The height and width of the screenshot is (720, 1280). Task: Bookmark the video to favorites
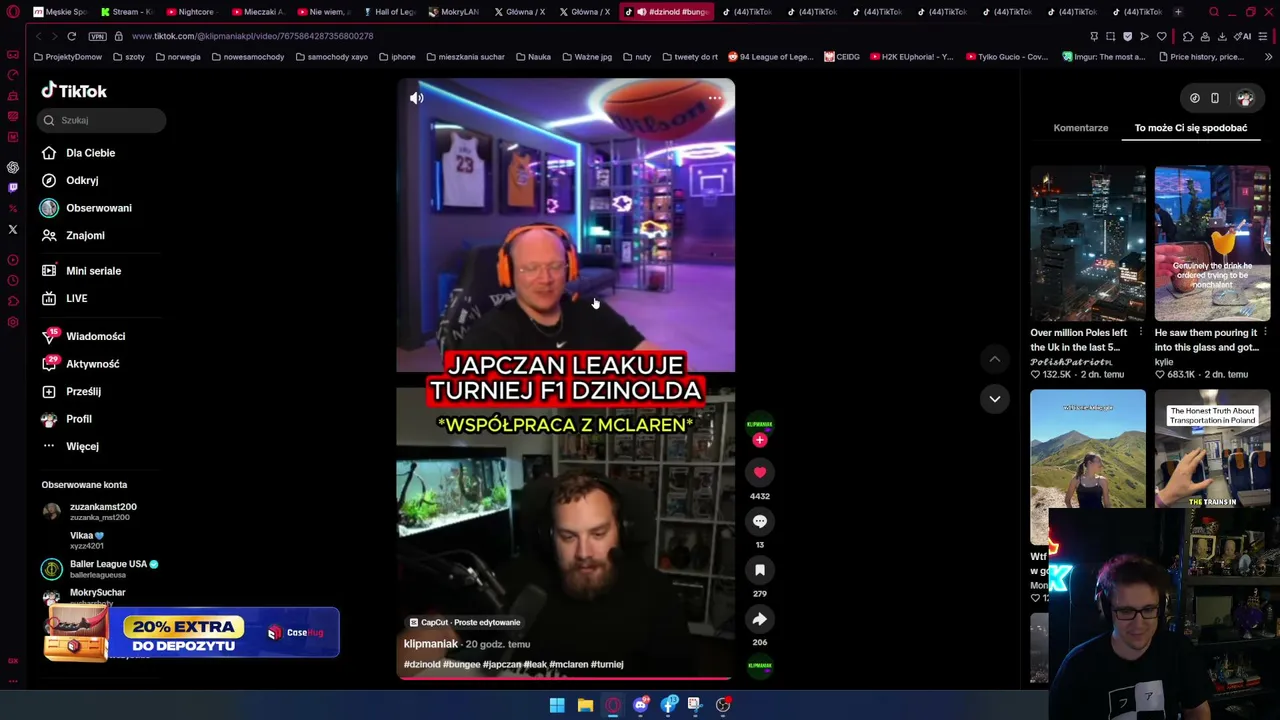(760, 570)
